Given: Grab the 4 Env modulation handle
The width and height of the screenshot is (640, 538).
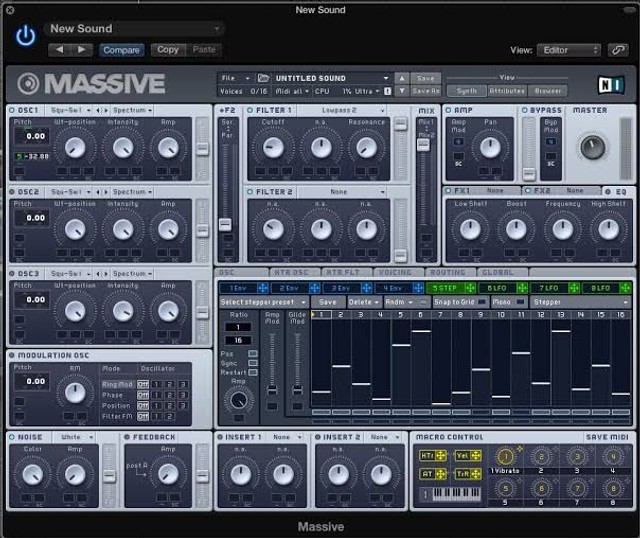Looking at the screenshot, I should pos(418,288).
